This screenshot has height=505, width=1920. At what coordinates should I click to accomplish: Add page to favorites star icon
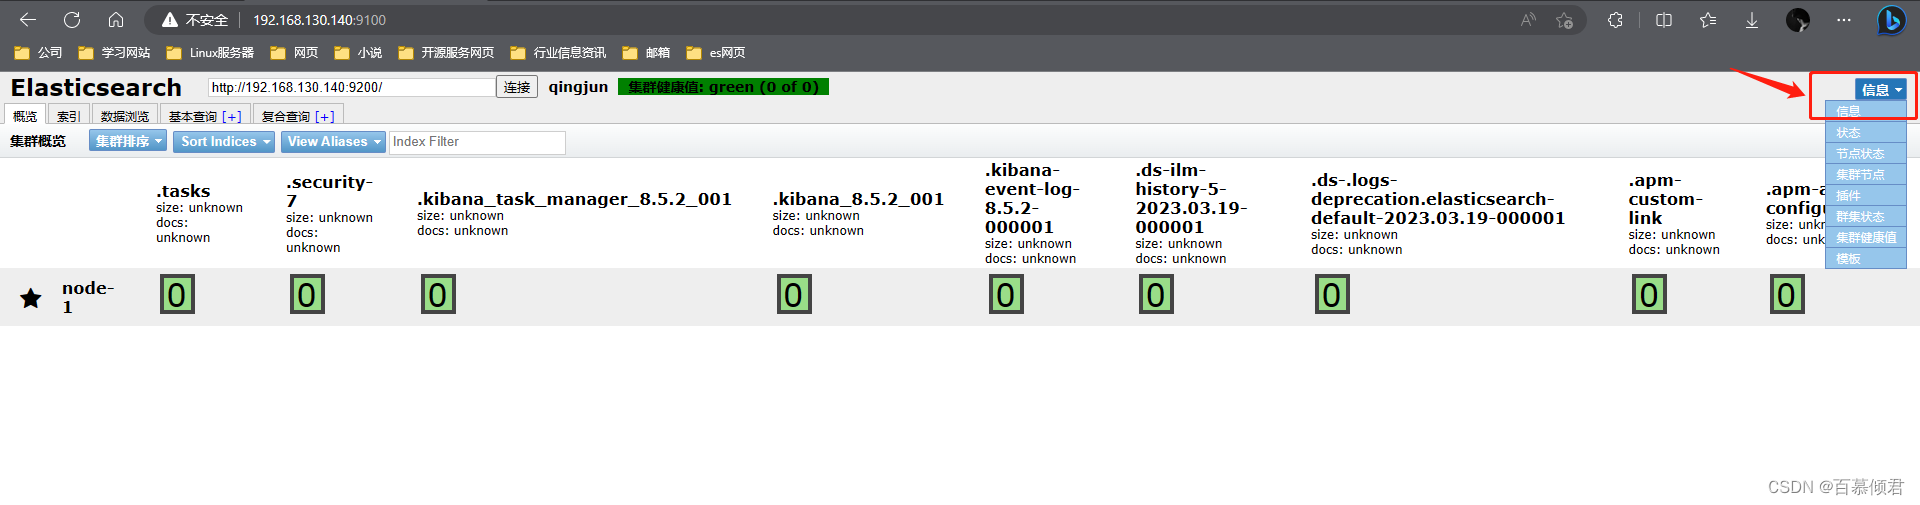click(1565, 20)
